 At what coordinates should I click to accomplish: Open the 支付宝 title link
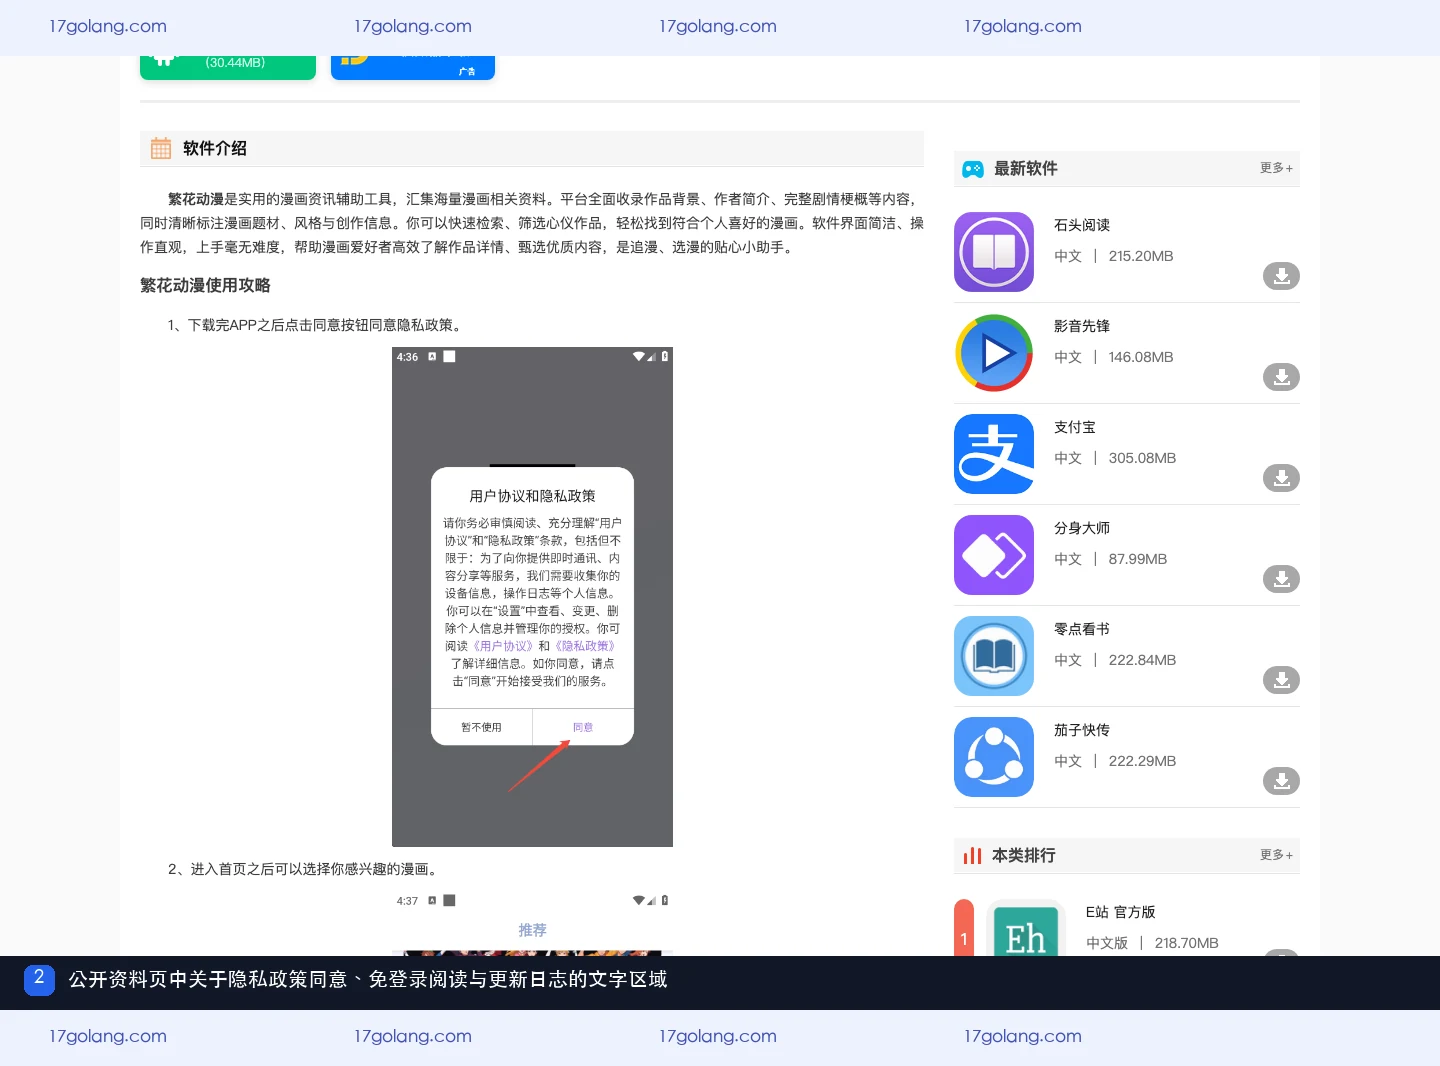click(1075, 427)
